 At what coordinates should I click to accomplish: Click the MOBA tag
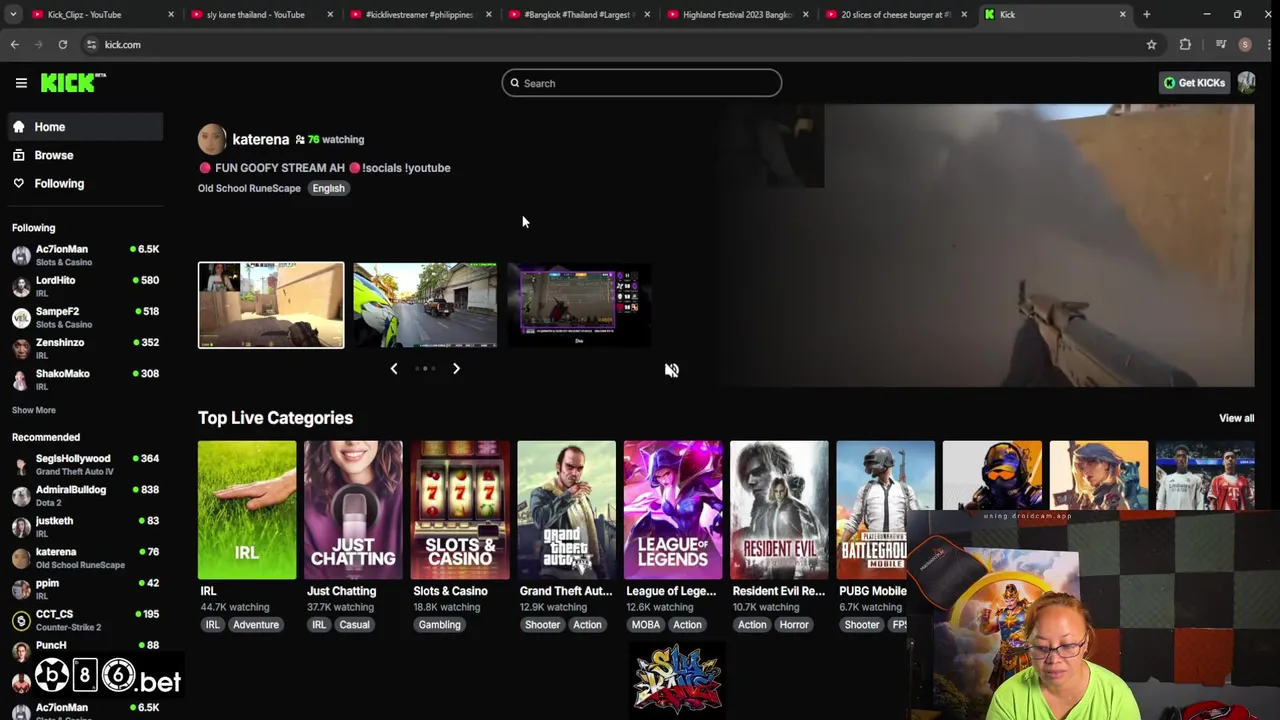(x=645, y=625)
